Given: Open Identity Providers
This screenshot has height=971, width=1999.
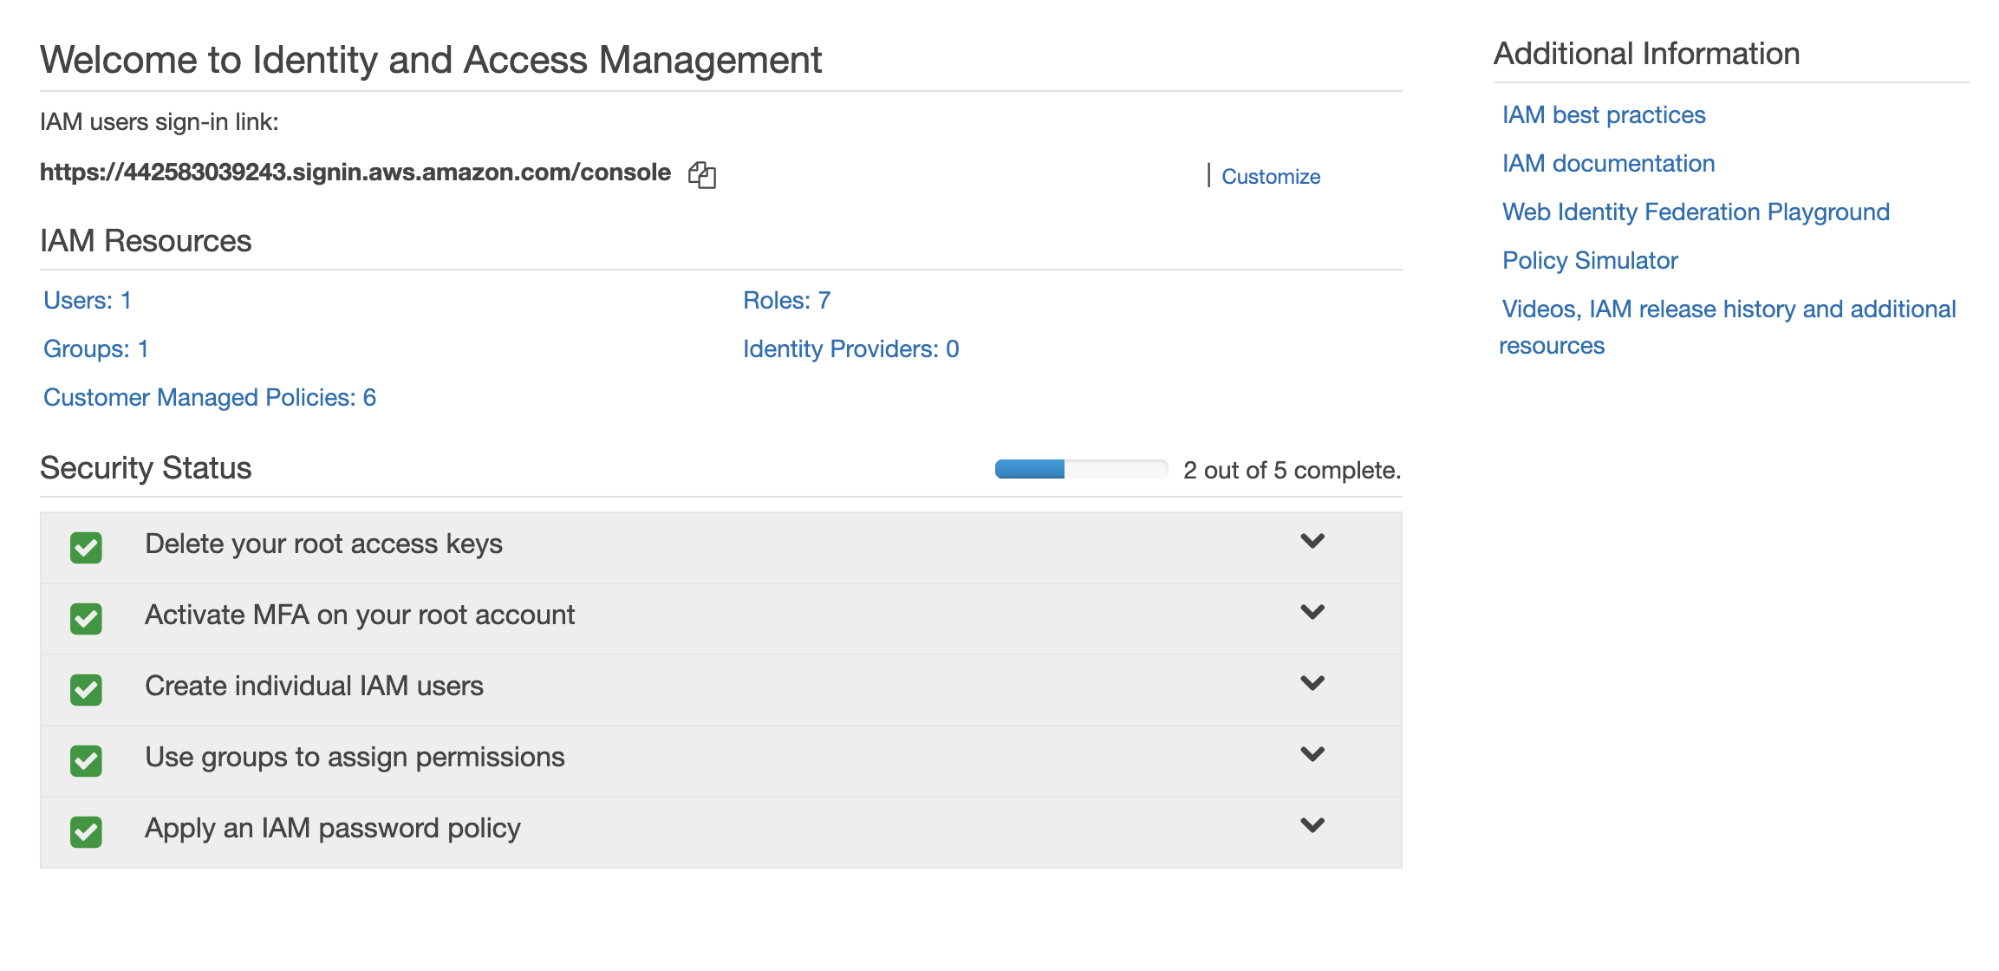Looking at the screenshot, I should 850,349.
